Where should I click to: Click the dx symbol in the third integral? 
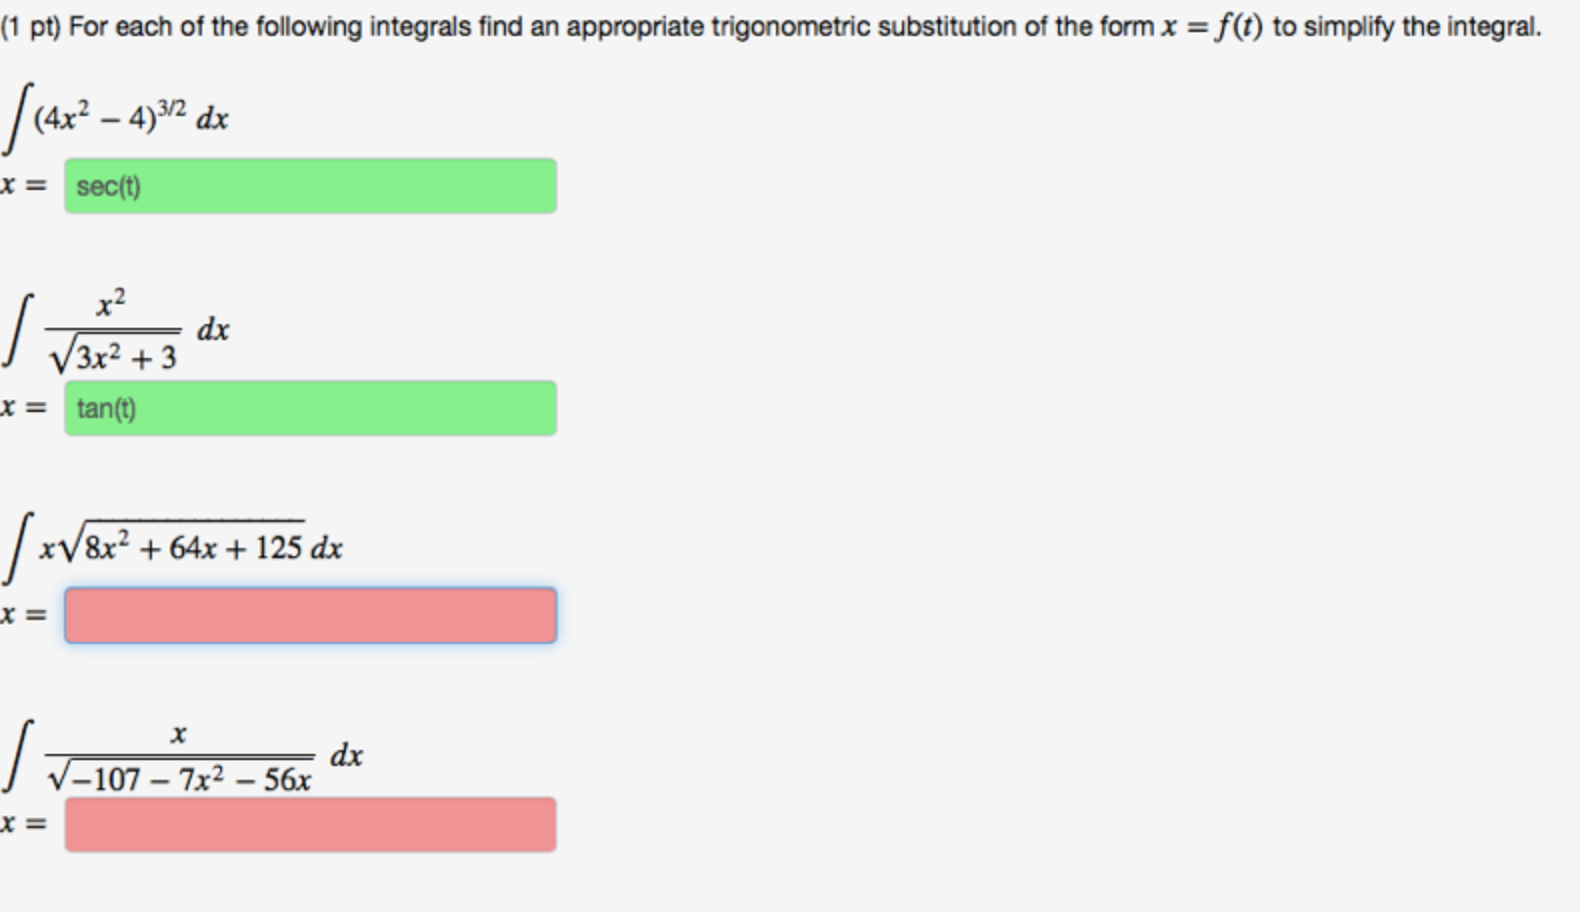click(x=325, y=547)
